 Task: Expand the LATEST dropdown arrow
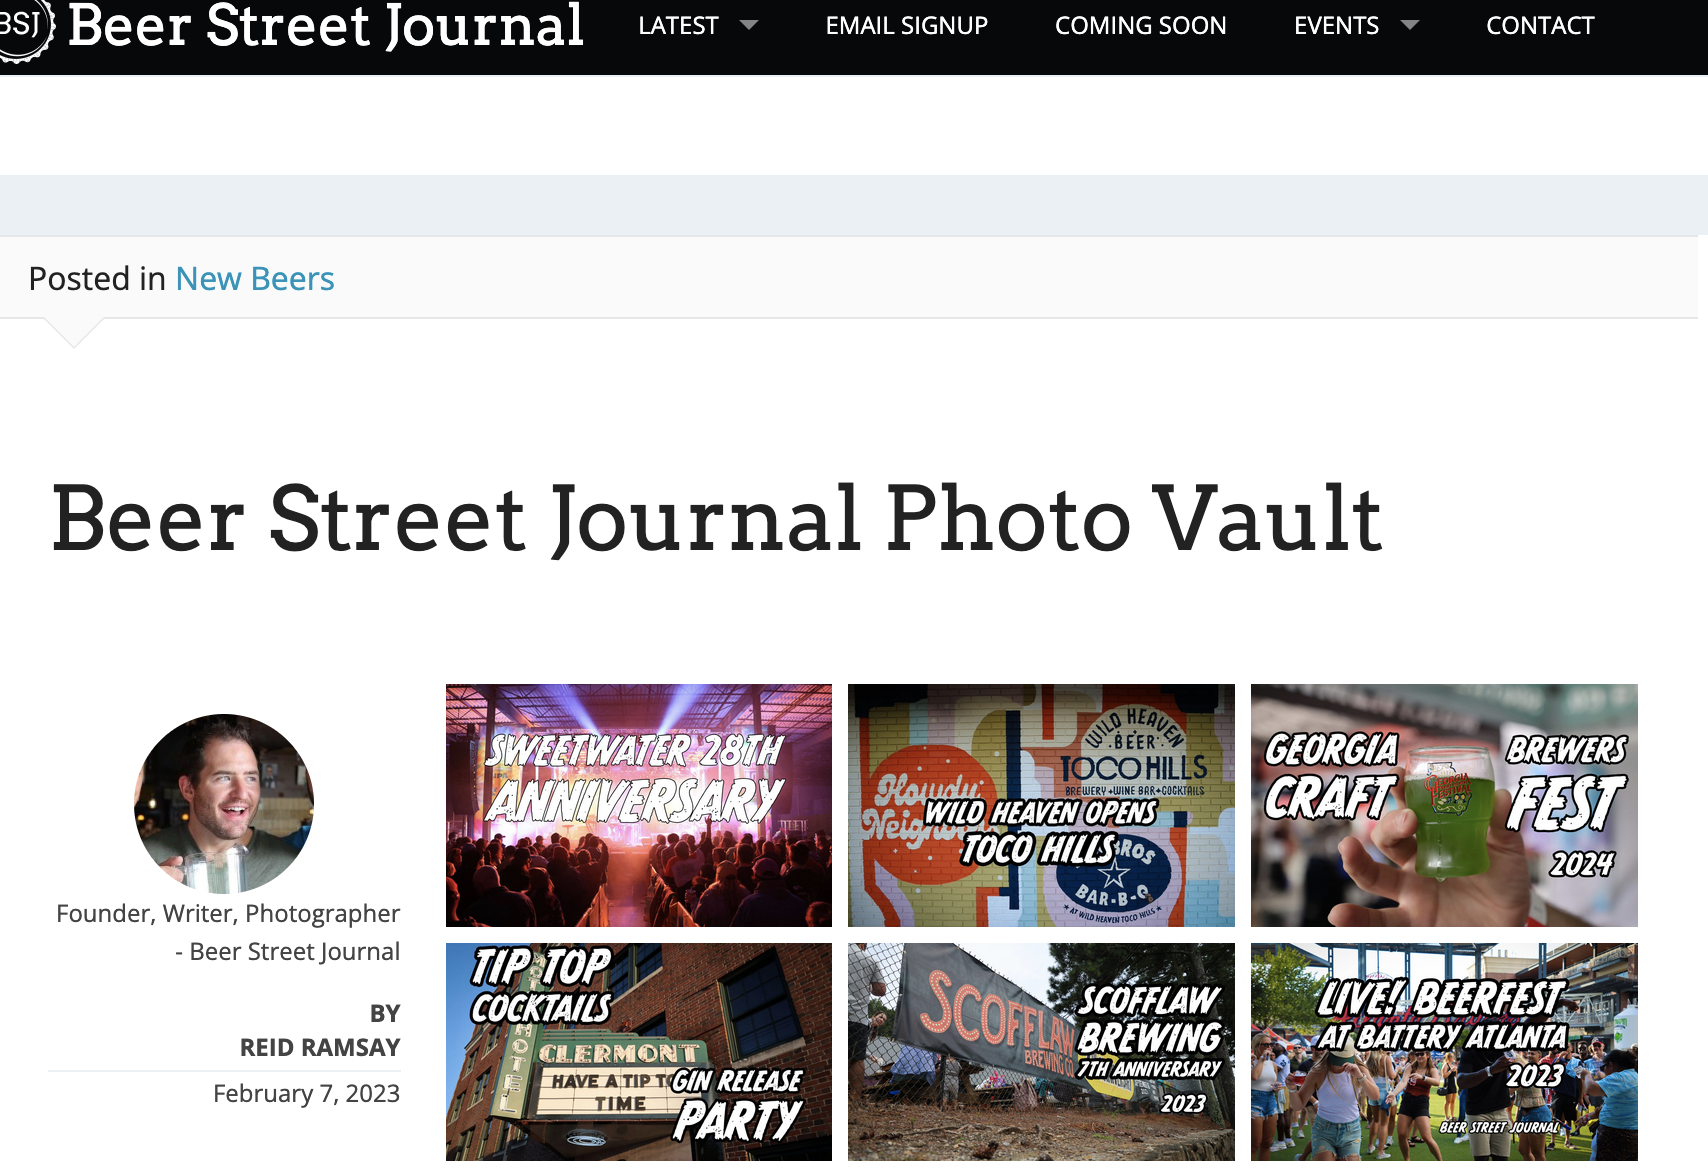click(749, 26)
